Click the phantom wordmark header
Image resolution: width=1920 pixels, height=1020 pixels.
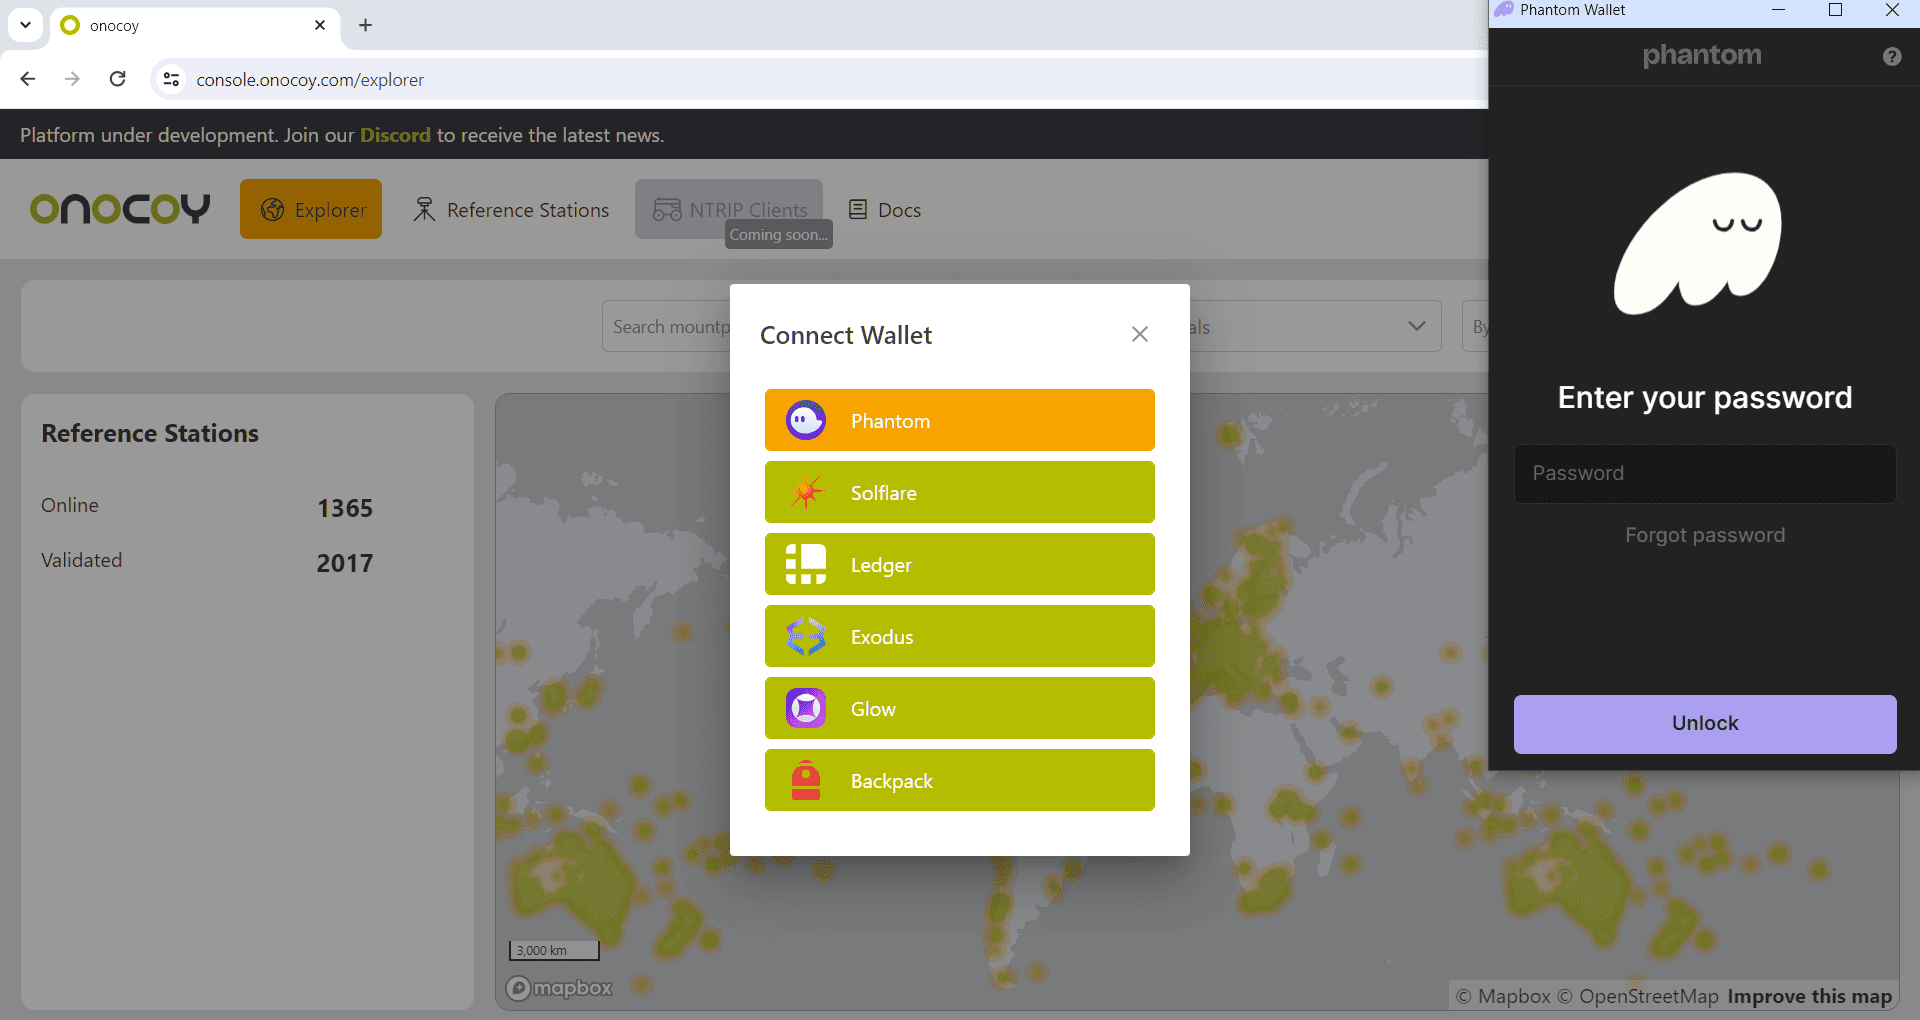tap(1702, 55)
